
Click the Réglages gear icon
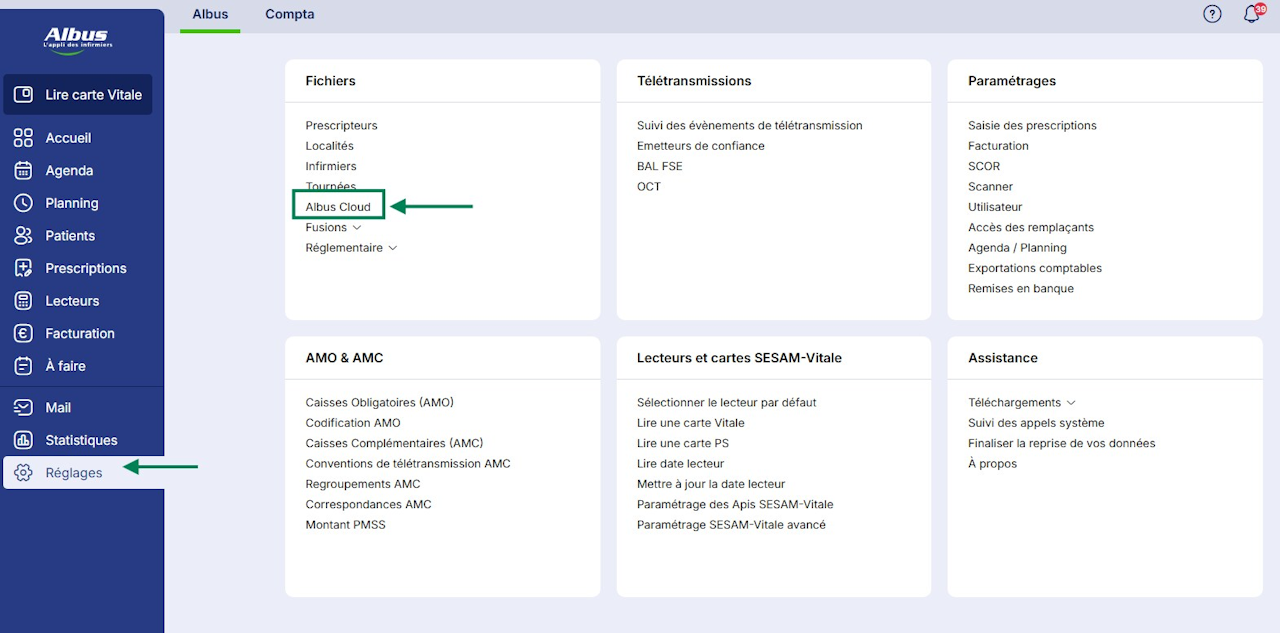(23, 473)
